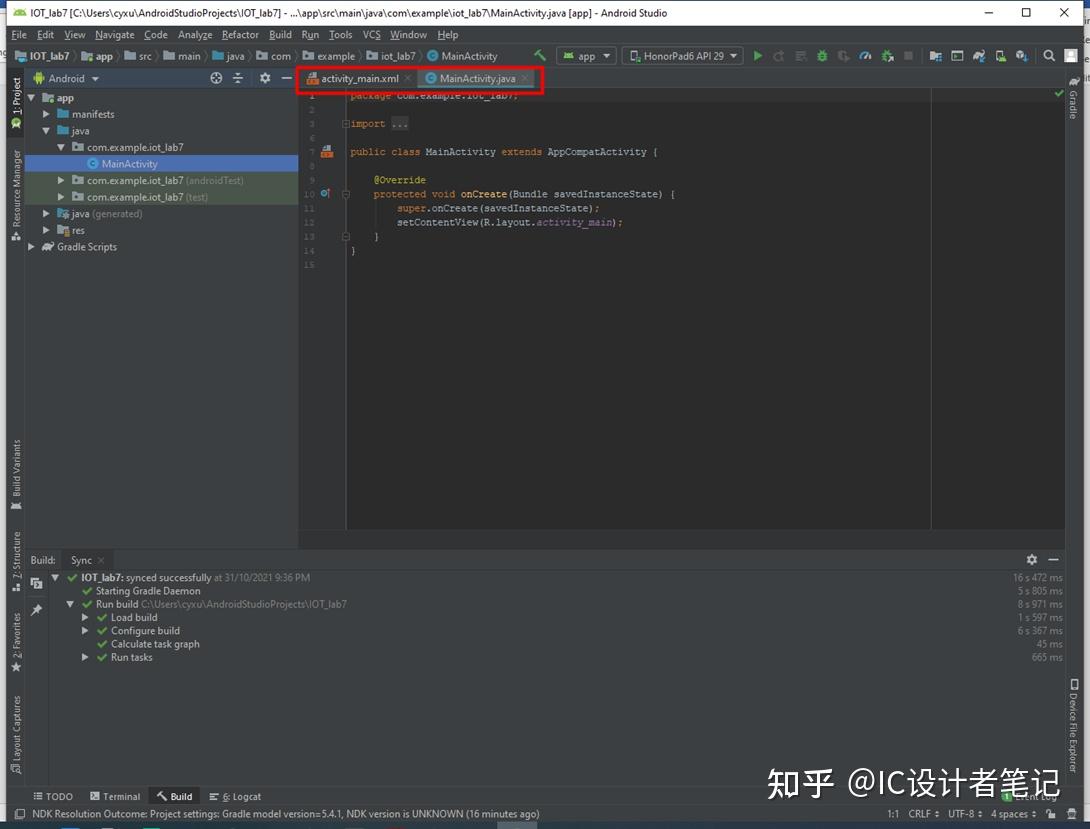This screenshot has height=829, width=1090.
Task: Open the Refactor menu
Action: pyautogui.click(x=239, y=34)
